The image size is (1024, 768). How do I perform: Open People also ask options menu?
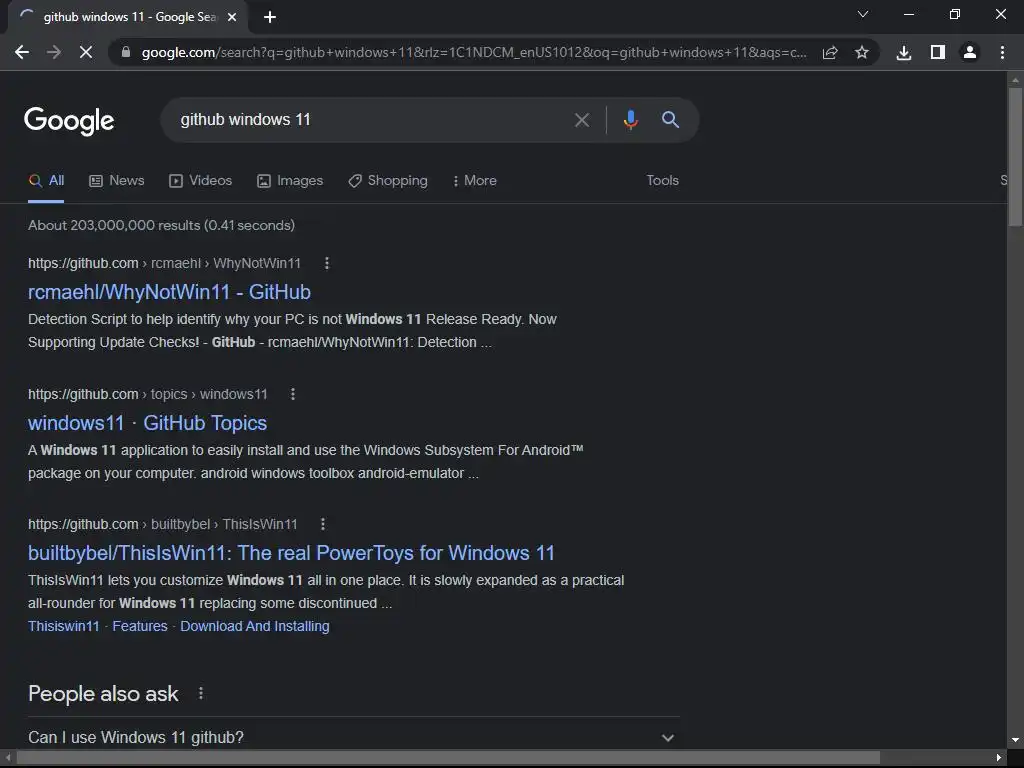pos(200,693)
